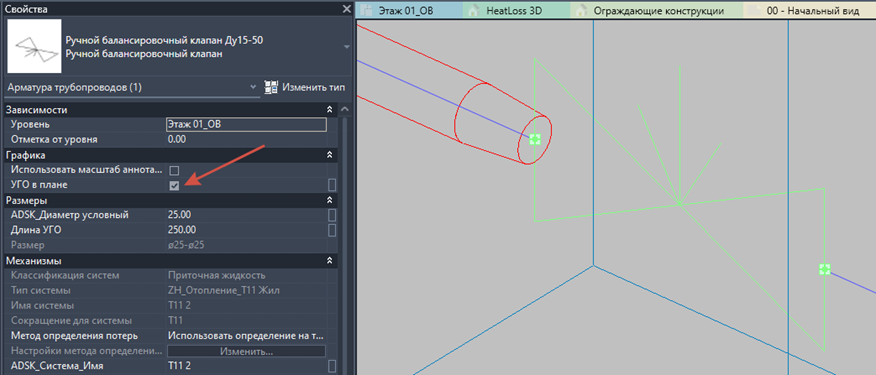The width and height of the screenshot is (876, 375).
Task: Open the type selector dropdown arrow
Action: coord(346,47)
